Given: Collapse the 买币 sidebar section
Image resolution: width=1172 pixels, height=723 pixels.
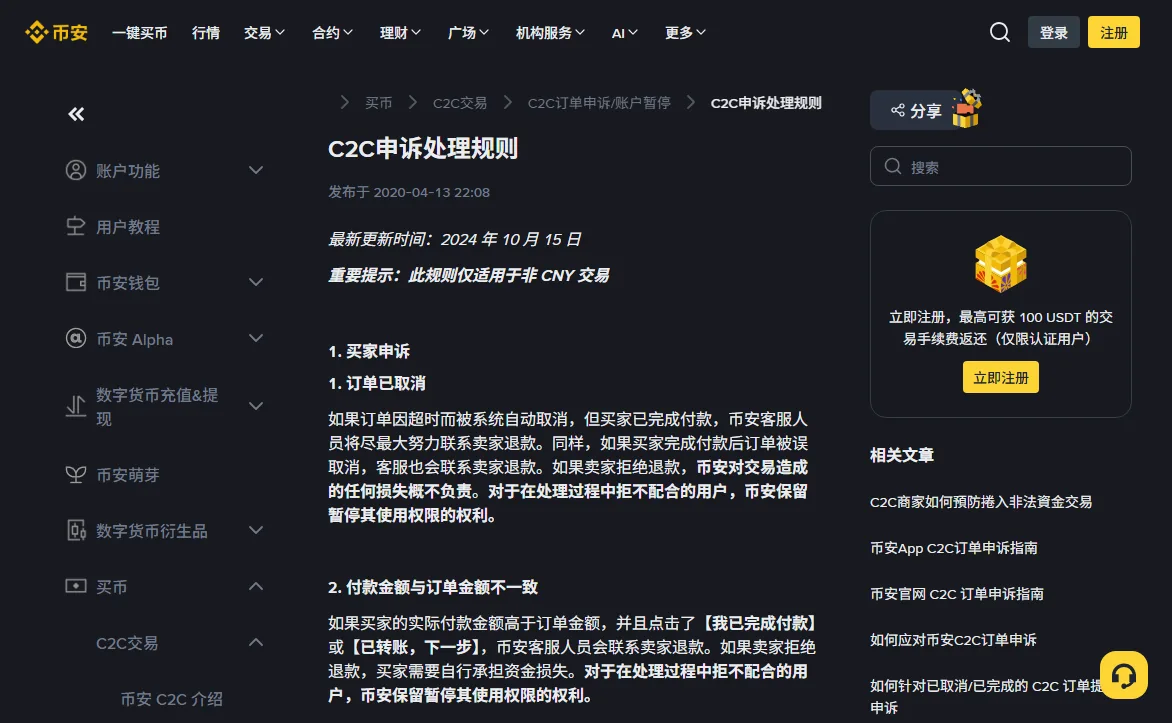Looking at the screenshot, I should [256, 586].
